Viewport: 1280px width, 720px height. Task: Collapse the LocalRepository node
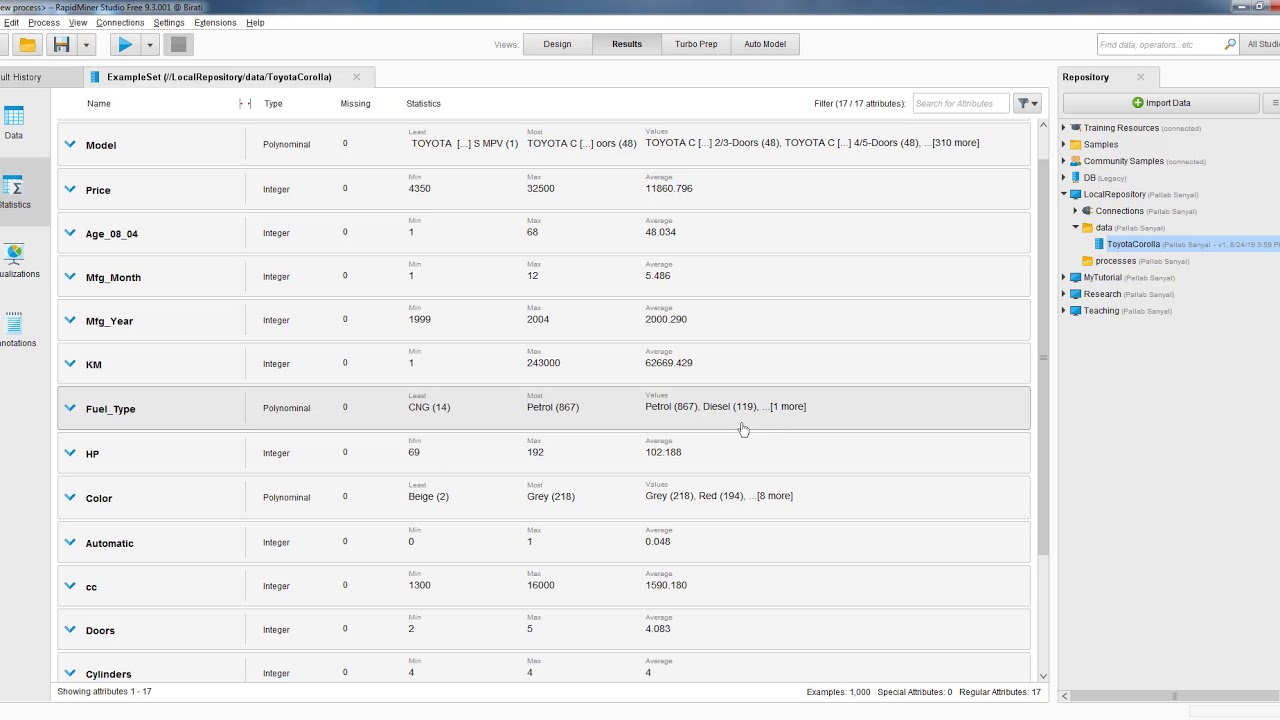tap(1064, 194)
